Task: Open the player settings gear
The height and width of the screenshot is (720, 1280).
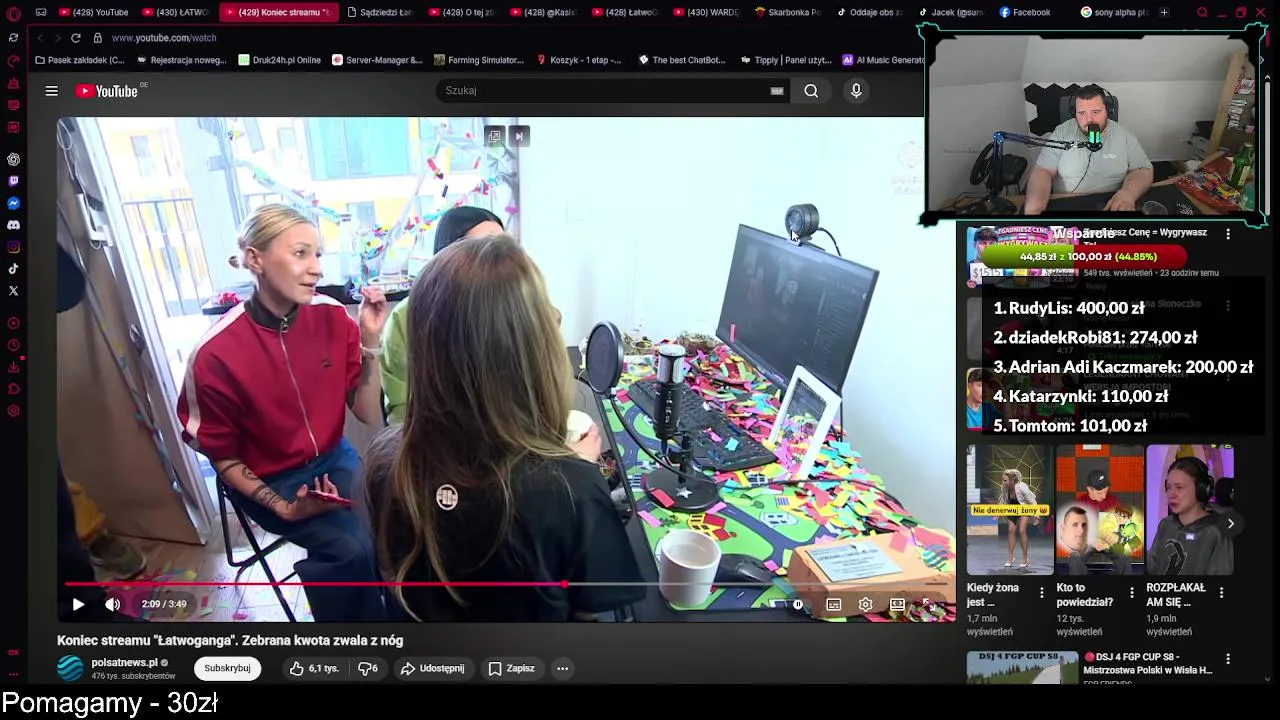Action: [866, 604]
